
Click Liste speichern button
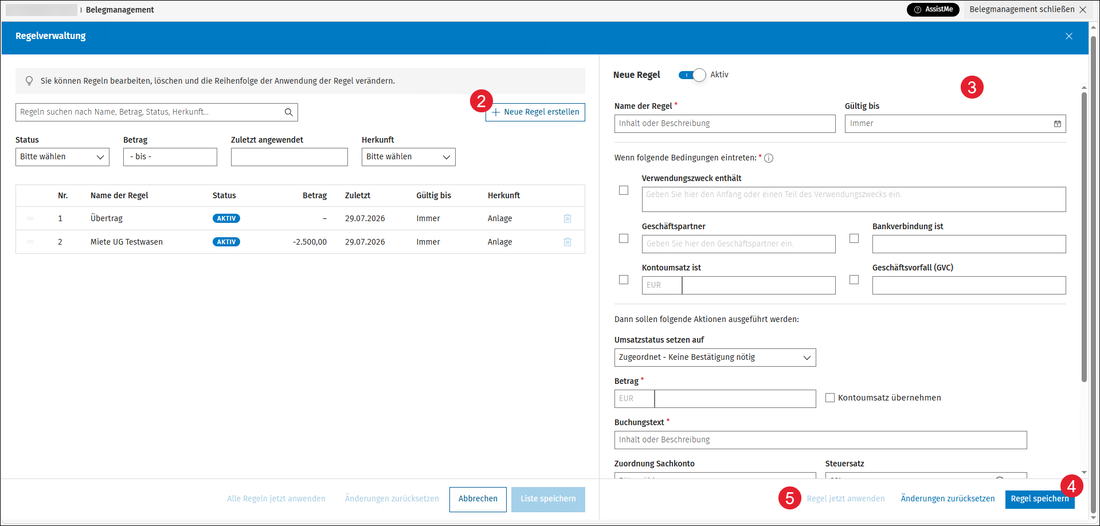pyautogui.click(x=549, y=499)
